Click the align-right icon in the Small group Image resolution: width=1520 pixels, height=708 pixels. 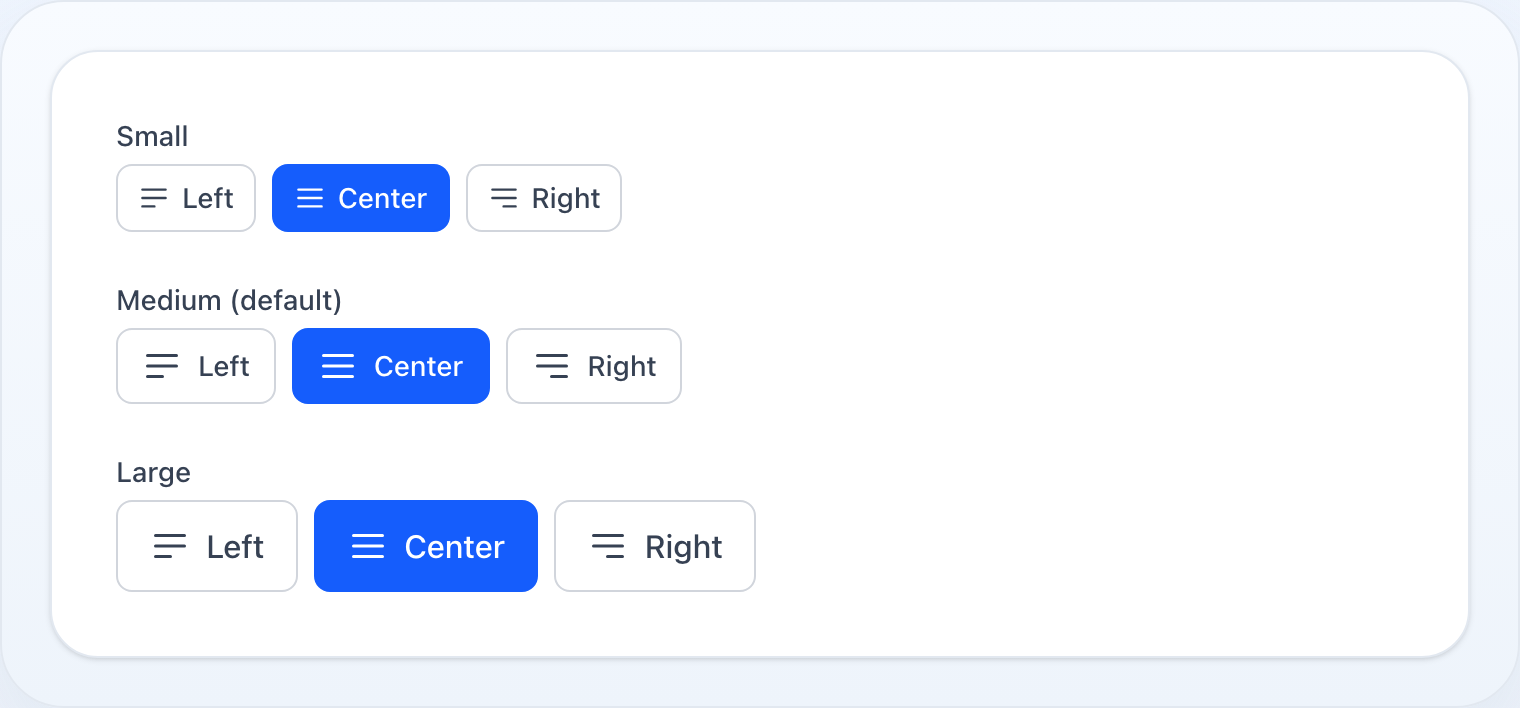pos(504,198)
